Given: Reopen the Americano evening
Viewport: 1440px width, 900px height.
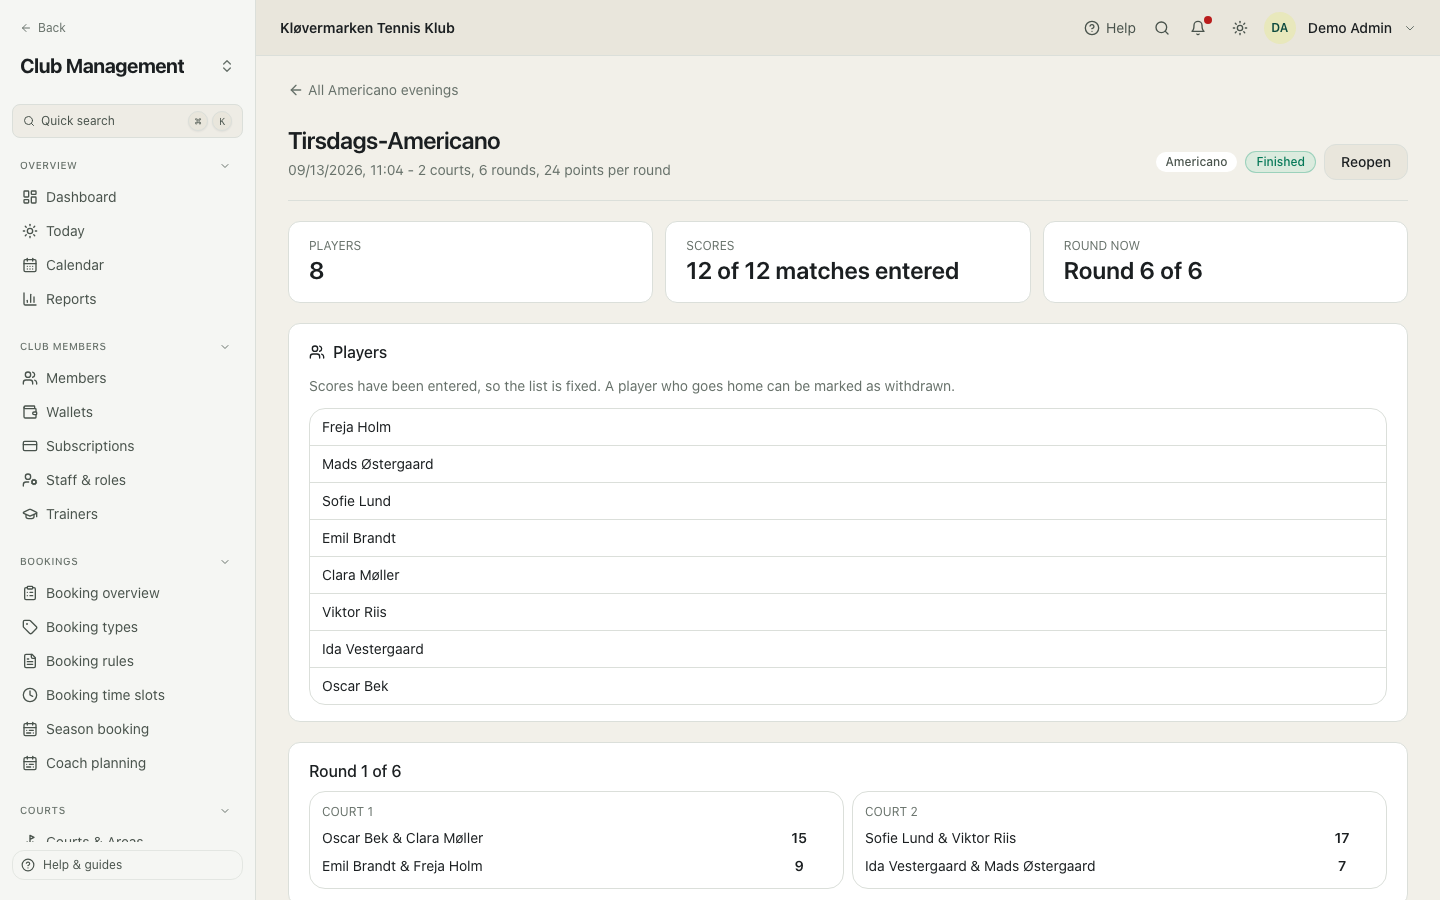Looking at the screenshot, I should pyautogui.click(x=1365, y=162).
